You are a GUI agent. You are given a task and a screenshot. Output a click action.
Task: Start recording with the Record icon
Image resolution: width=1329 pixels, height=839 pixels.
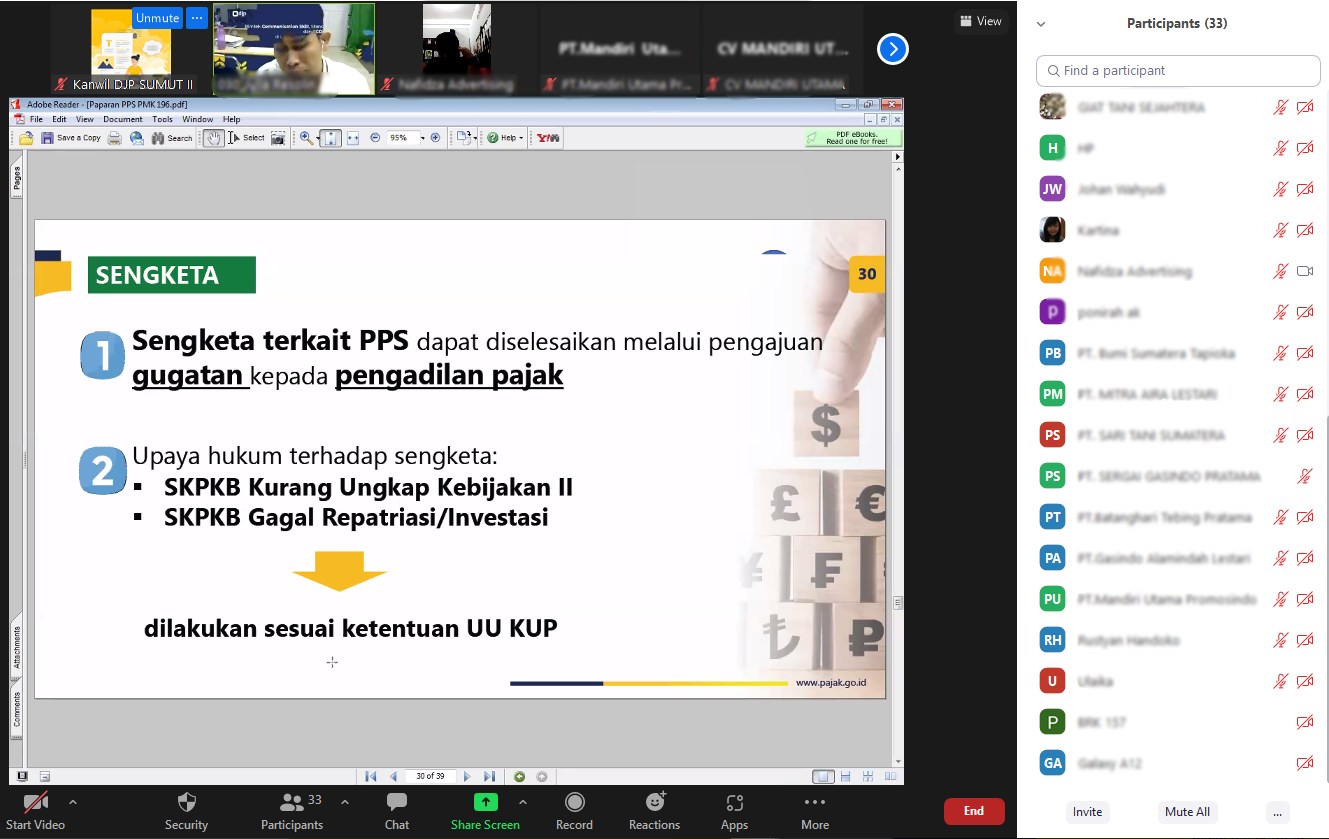574,802
